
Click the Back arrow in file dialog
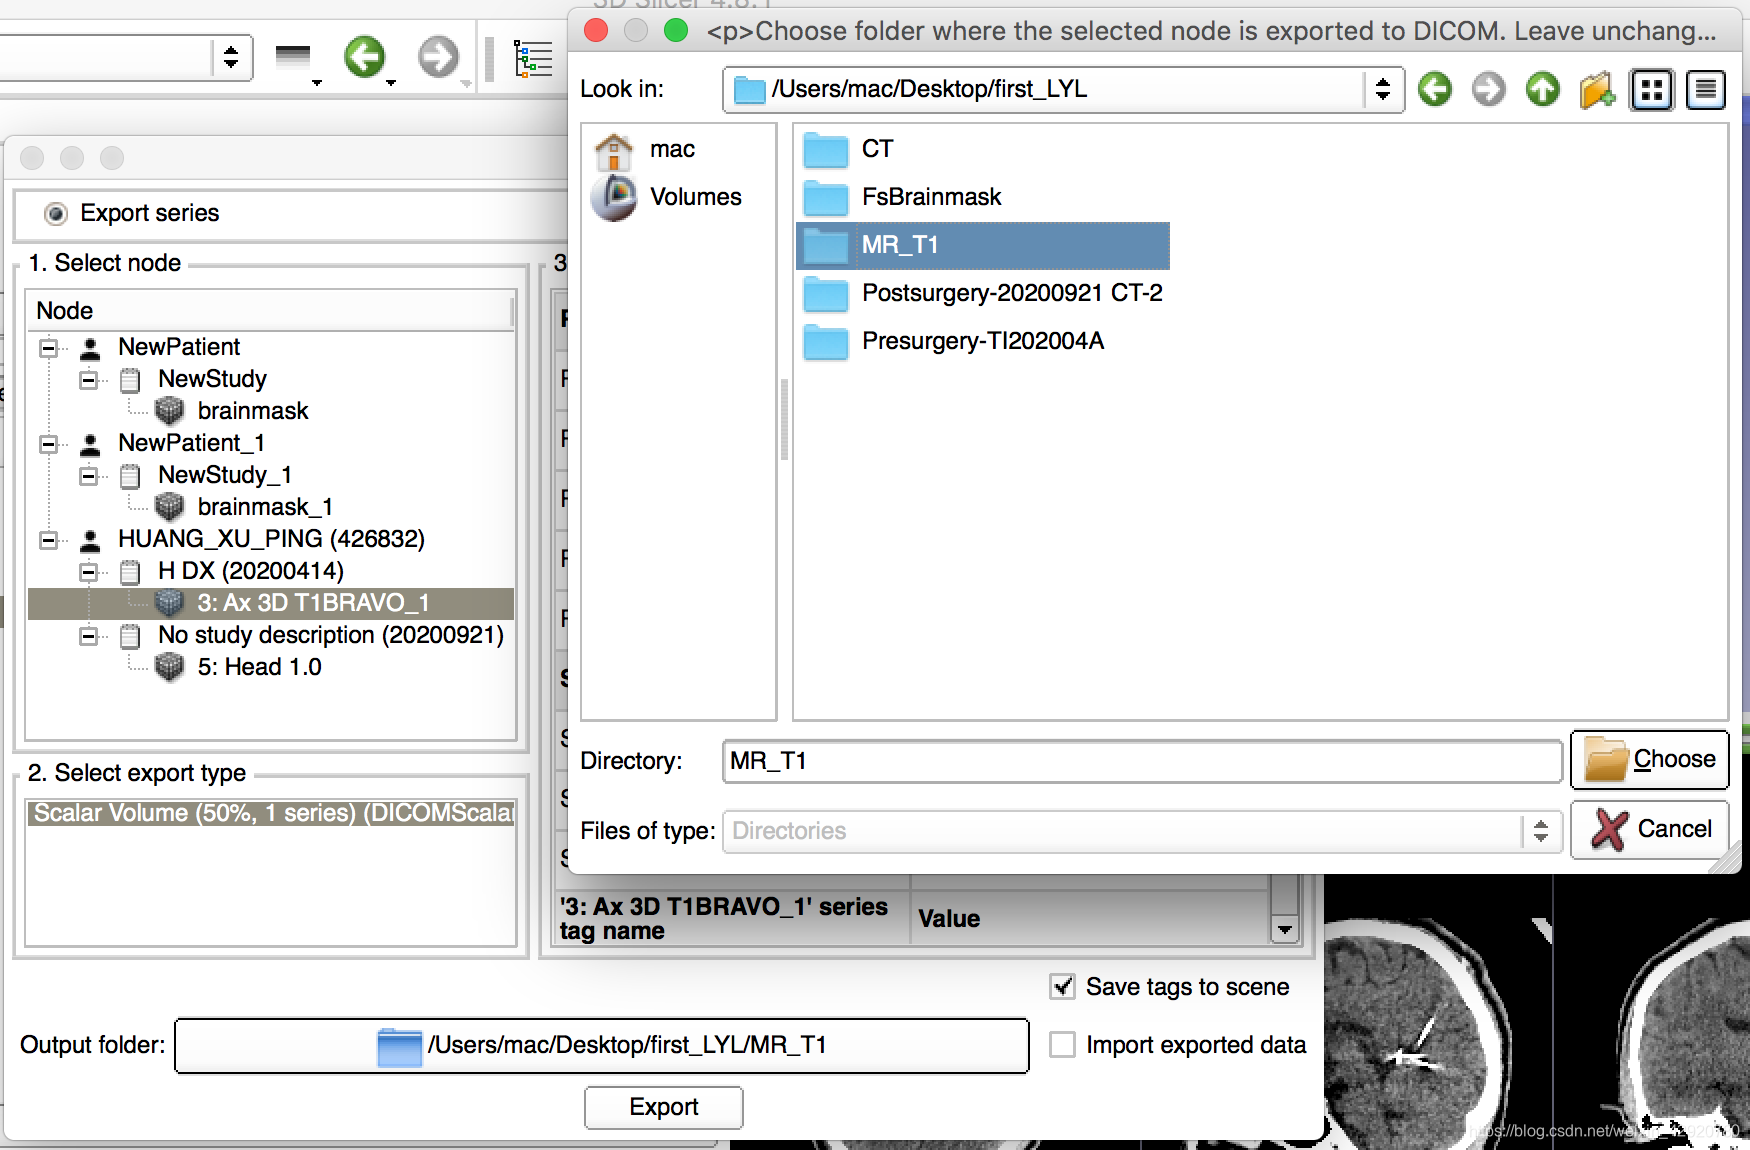point(1435,89)
